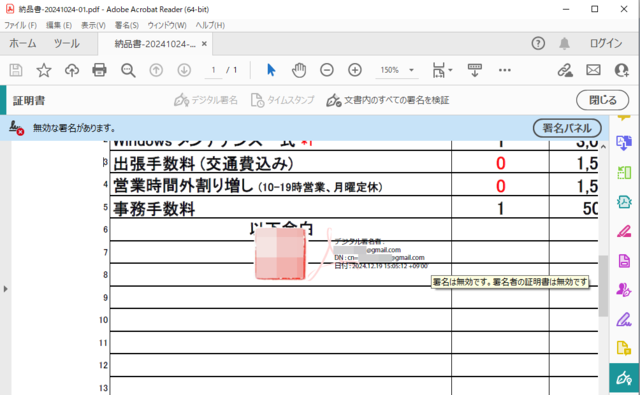Open the ウィンドウ(W) menu

pos(167,25)
